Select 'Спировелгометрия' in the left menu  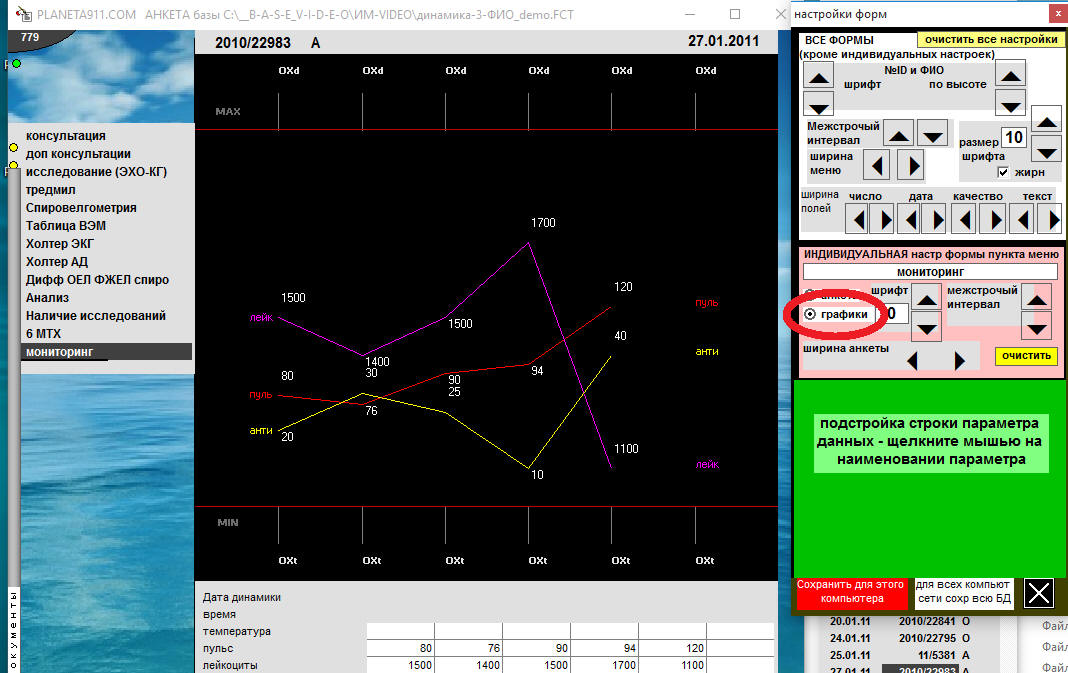click(x=81, y=208)
